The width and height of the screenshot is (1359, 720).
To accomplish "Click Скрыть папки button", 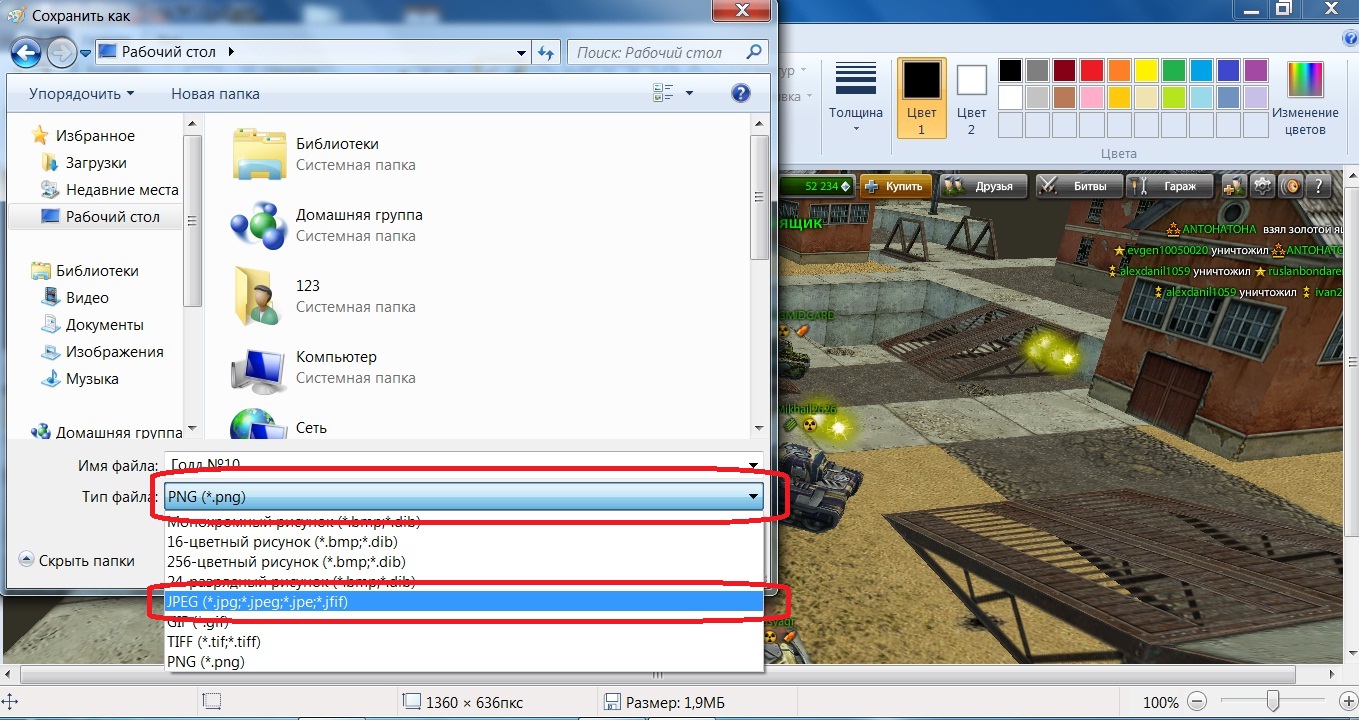I will pos(77,561).
